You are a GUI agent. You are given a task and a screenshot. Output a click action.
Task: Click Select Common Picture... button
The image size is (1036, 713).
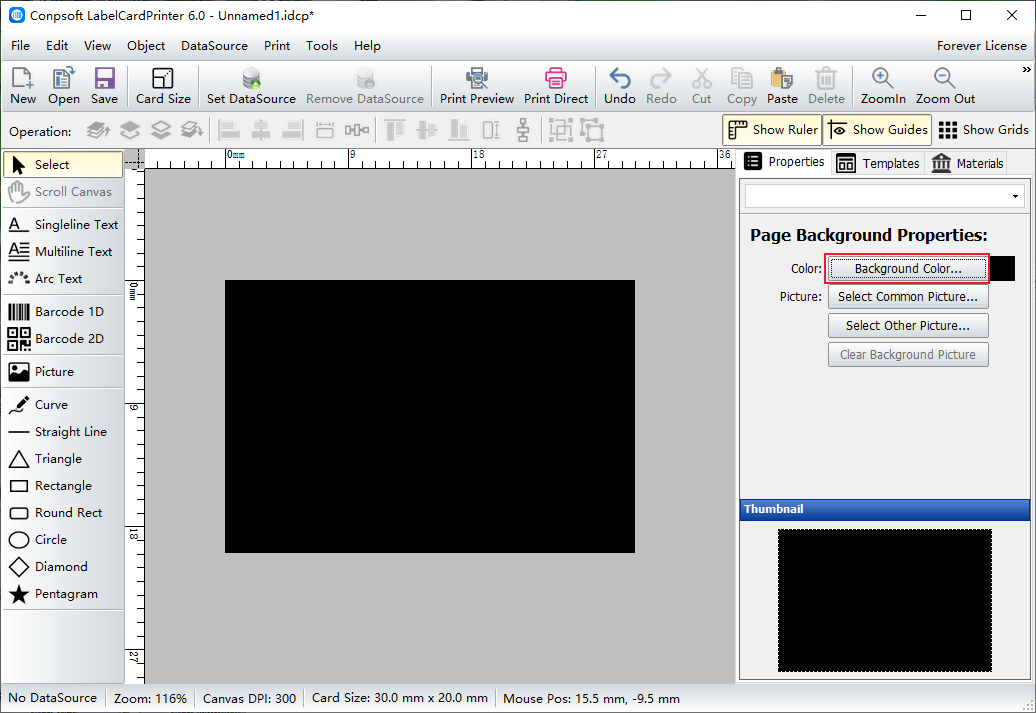coord(908,297)
